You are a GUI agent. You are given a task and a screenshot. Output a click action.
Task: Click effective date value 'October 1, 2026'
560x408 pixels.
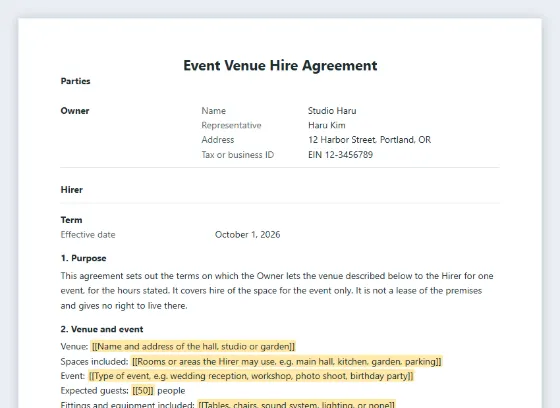248,235
